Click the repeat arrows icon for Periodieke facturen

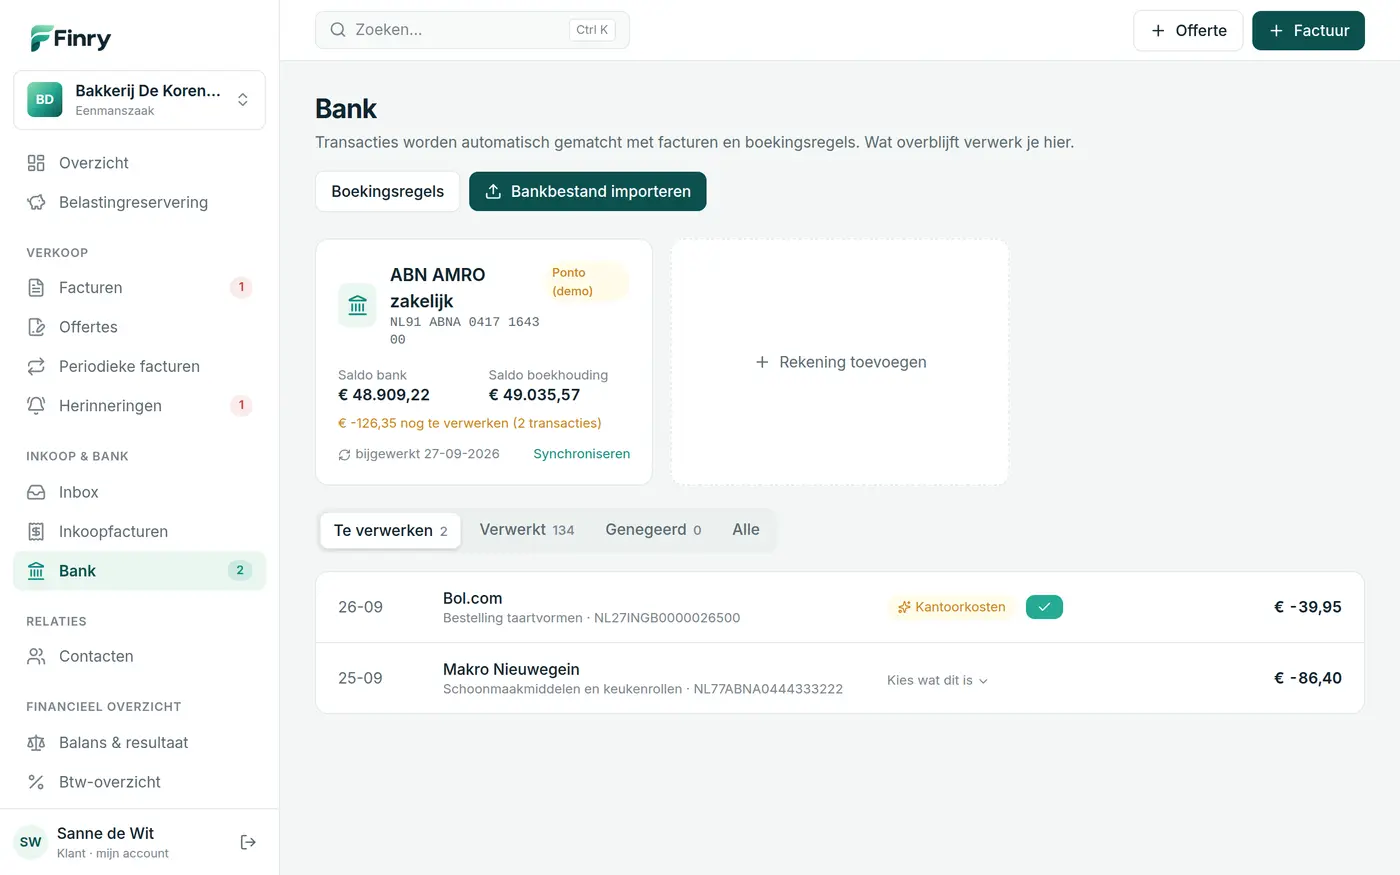pos(36,366)
